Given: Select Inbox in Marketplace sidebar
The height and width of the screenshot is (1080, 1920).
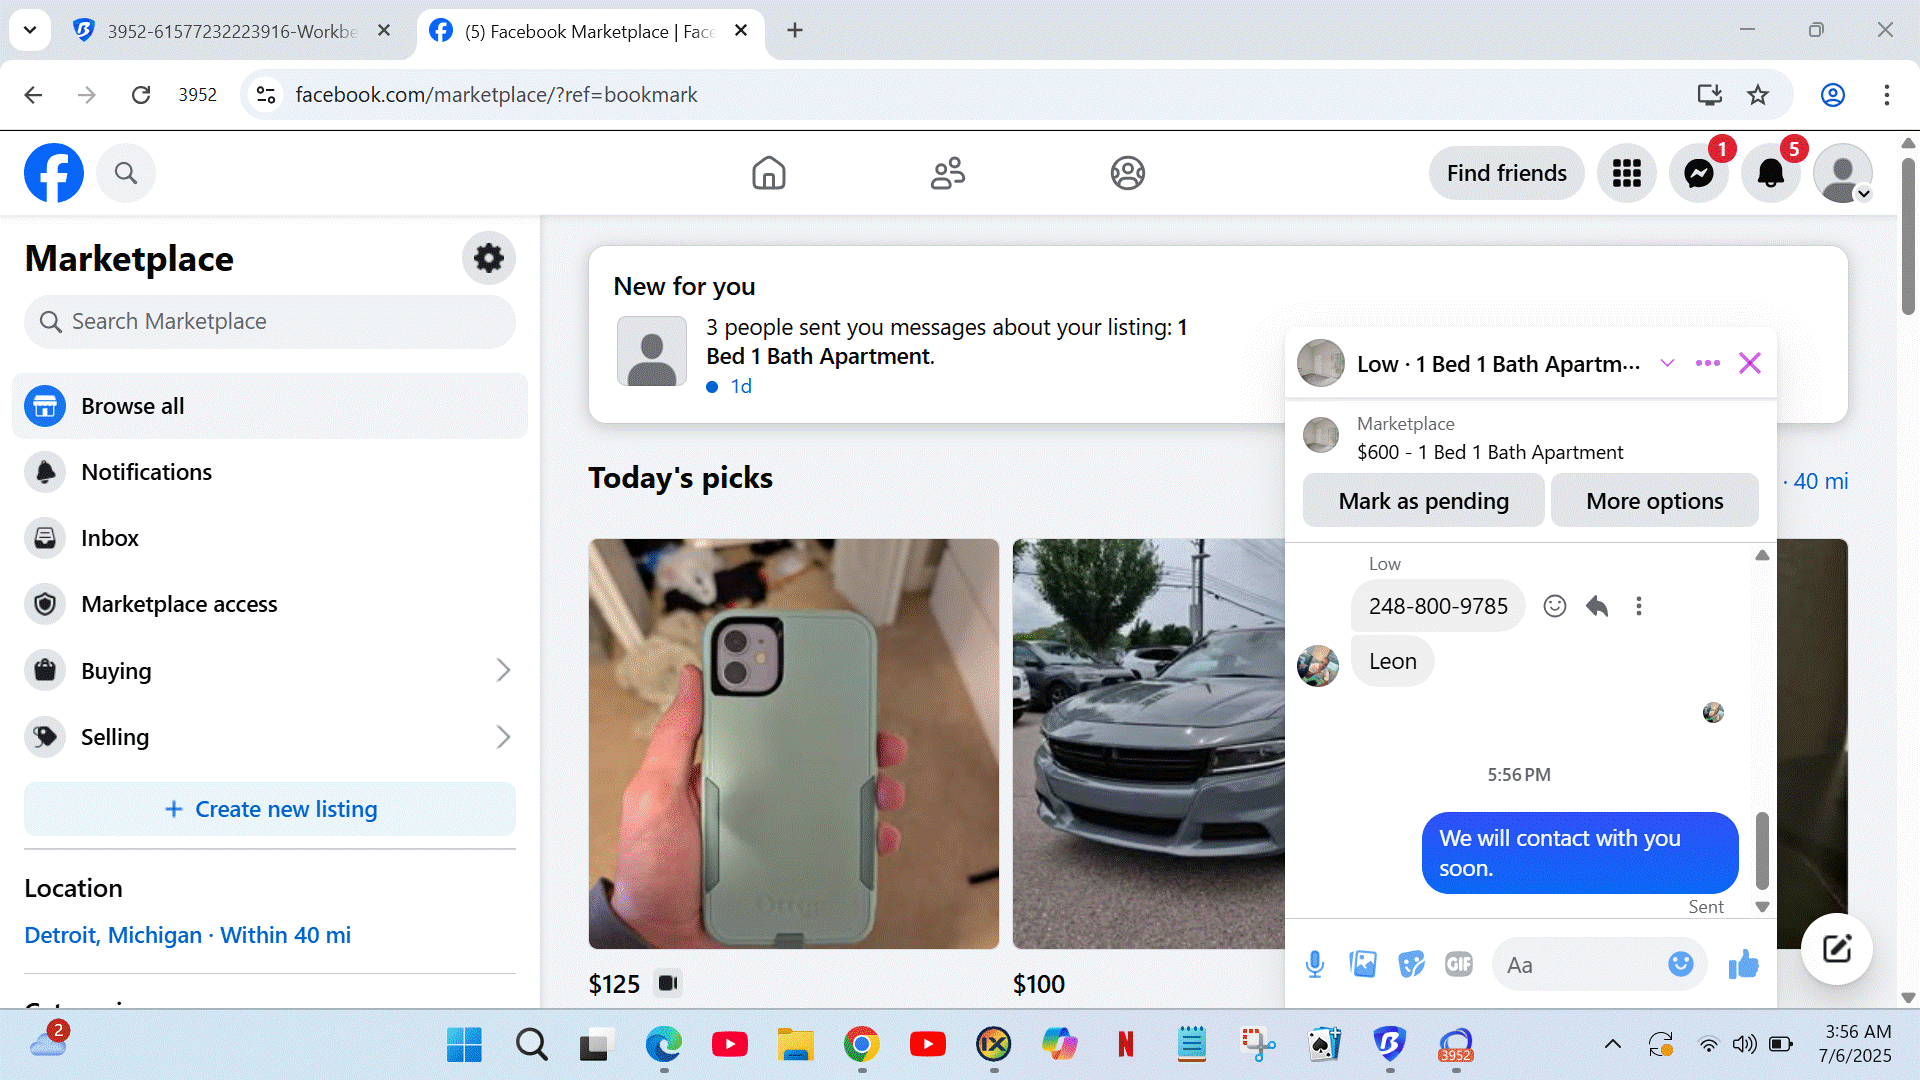Looking at the screenshot, I should coord(110,538).
